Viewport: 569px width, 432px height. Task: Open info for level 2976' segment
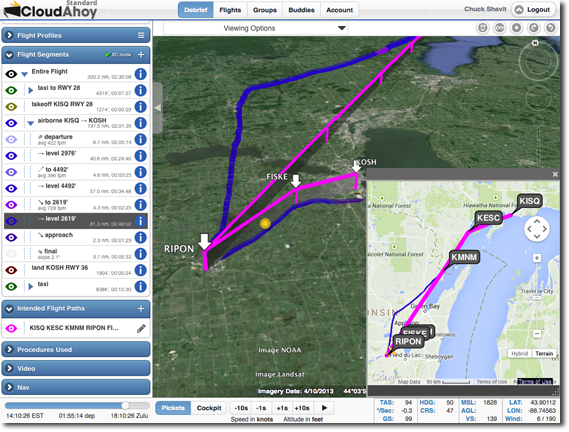tap(140, 155)
